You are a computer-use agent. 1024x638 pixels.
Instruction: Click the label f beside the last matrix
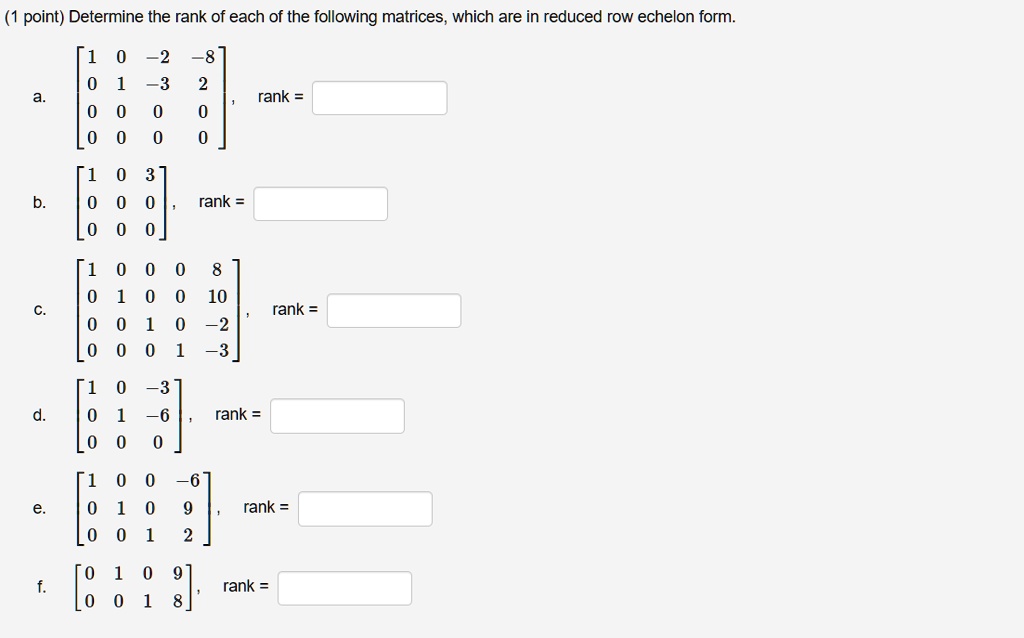[38, 586]
